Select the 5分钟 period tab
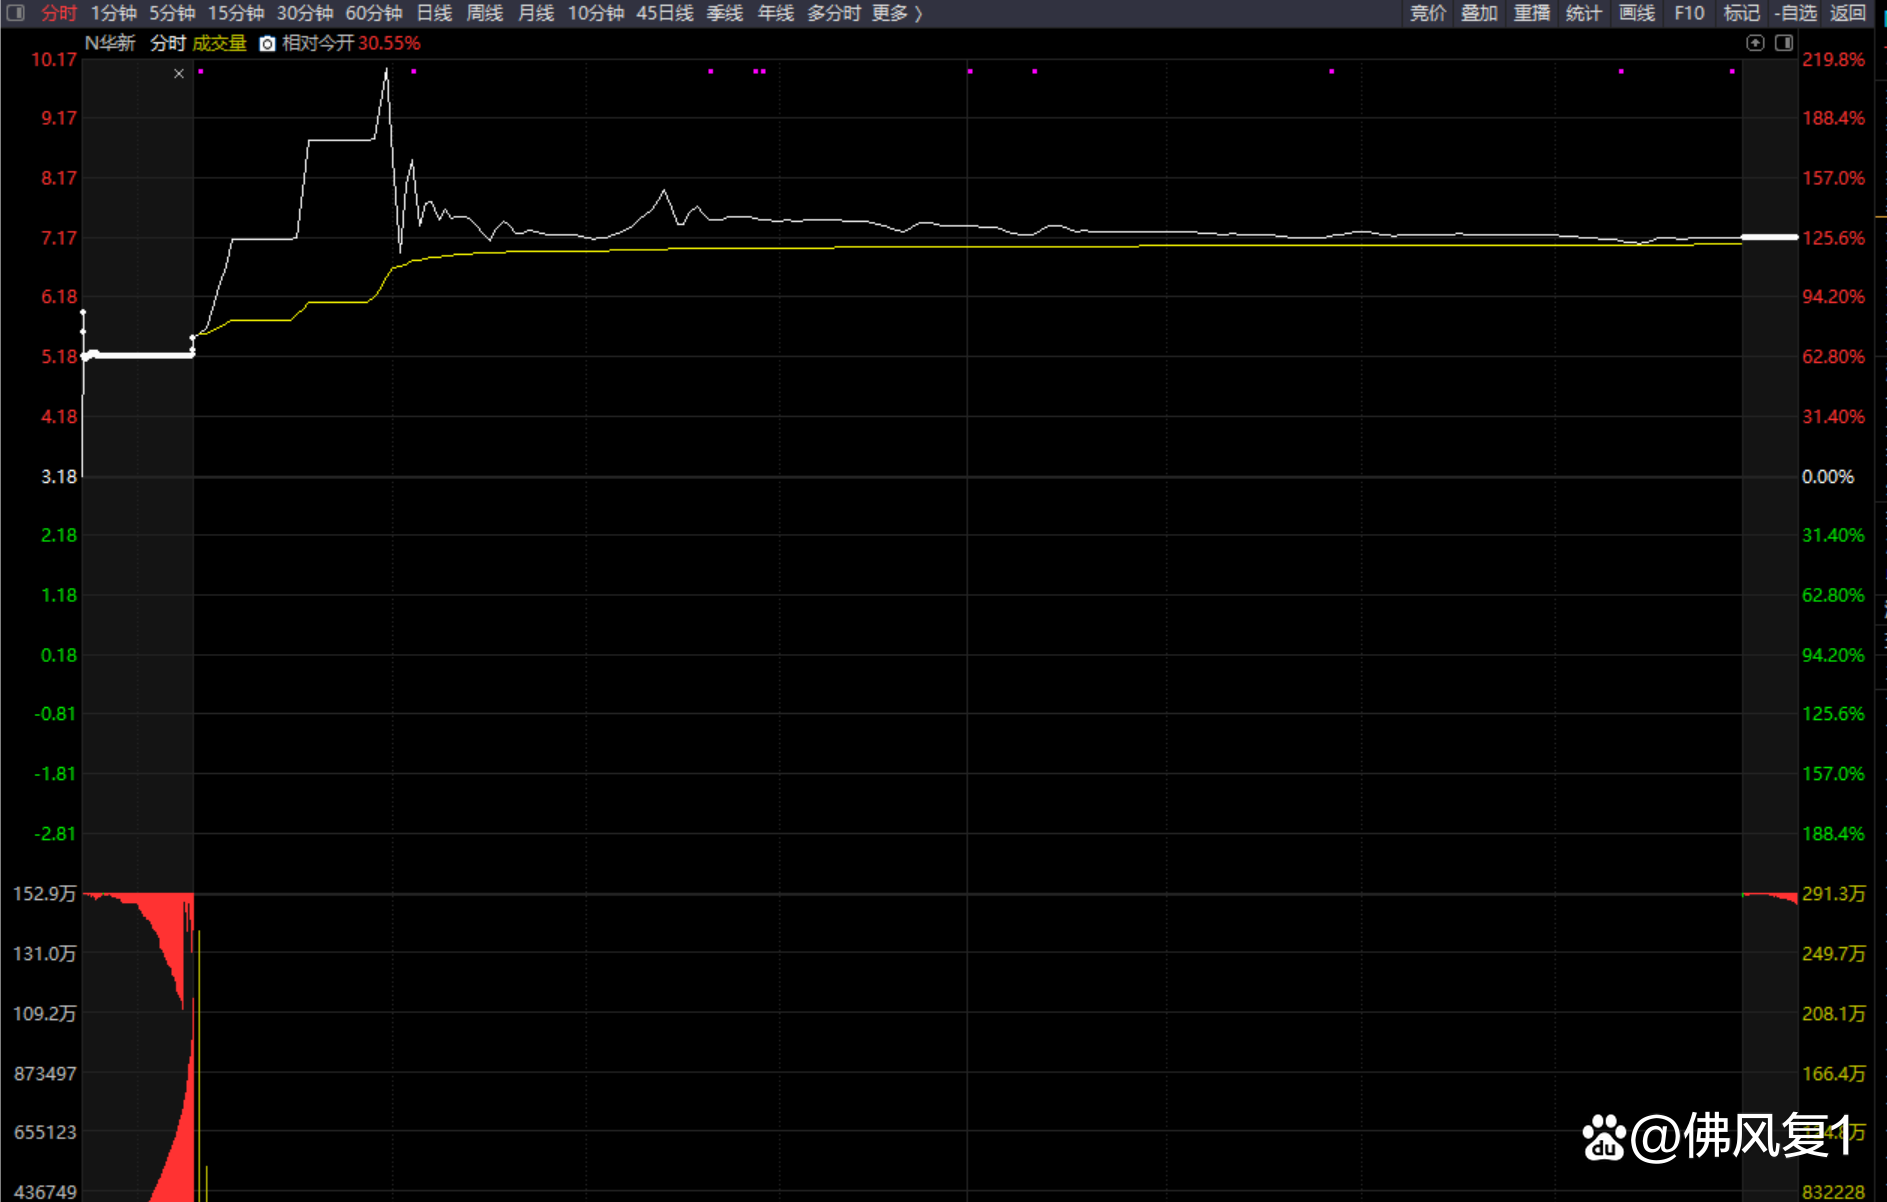Viewport: 1887px width, 1202px height. [x=172, y=13]
